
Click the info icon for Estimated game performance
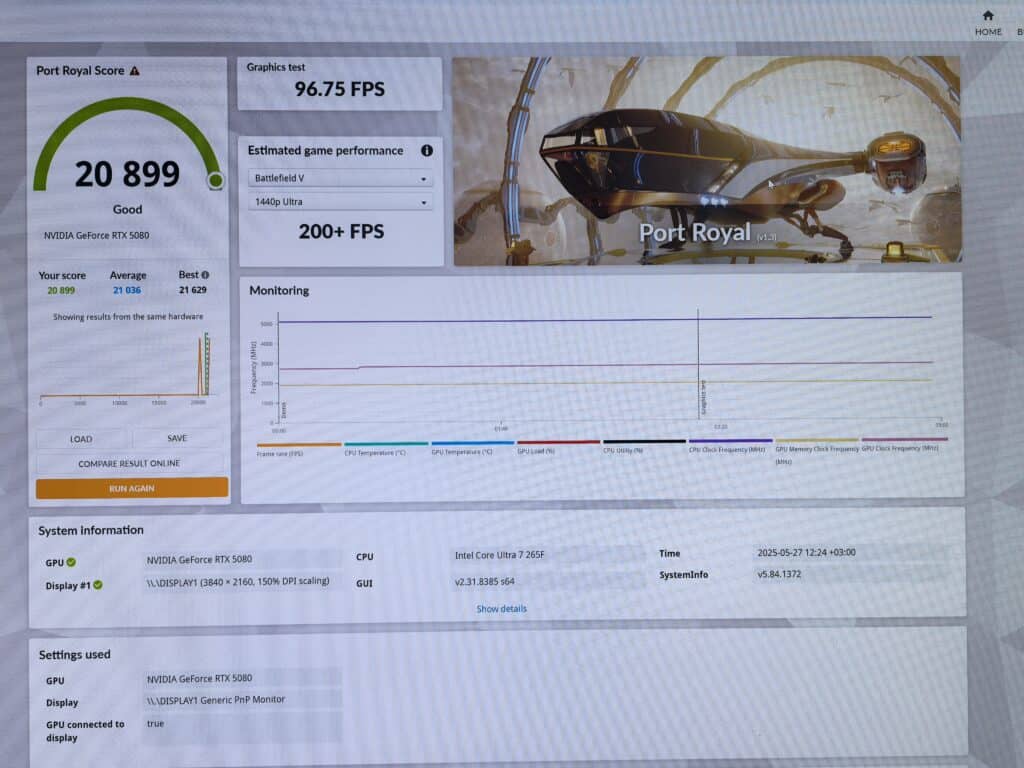coord(426,150)
